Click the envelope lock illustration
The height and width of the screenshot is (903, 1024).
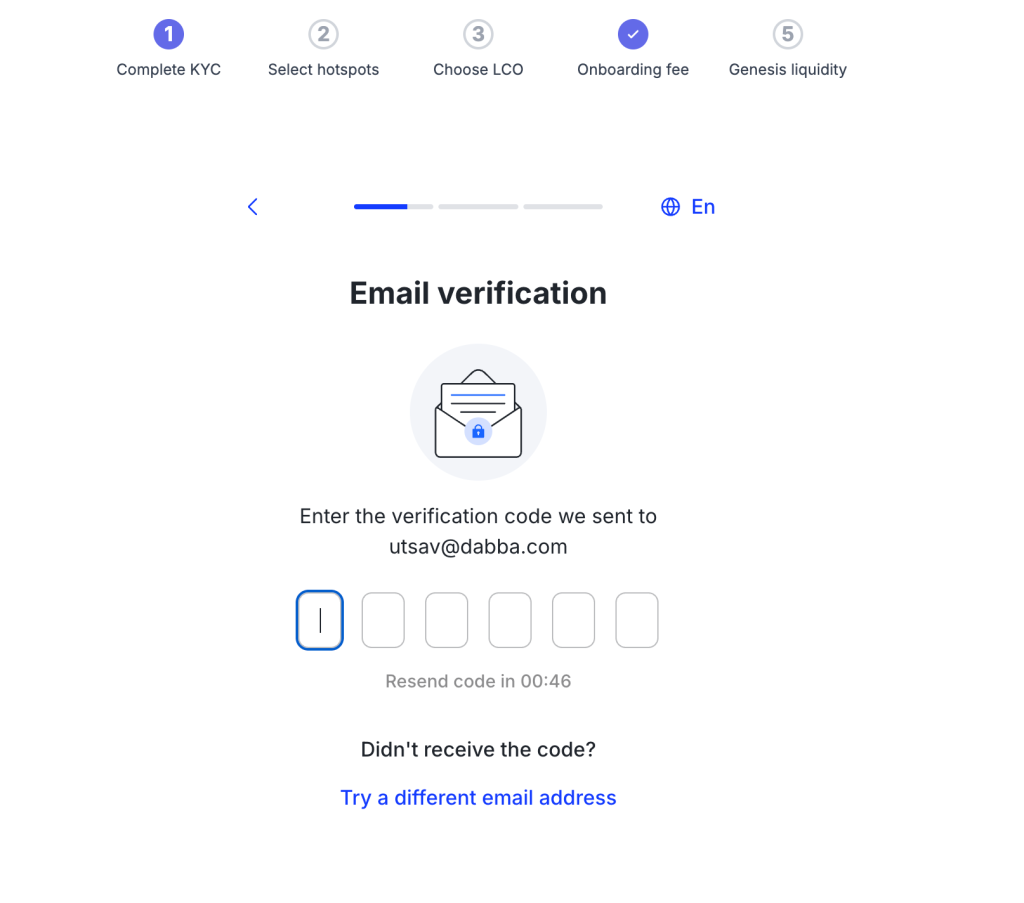[x=478, y=412]
